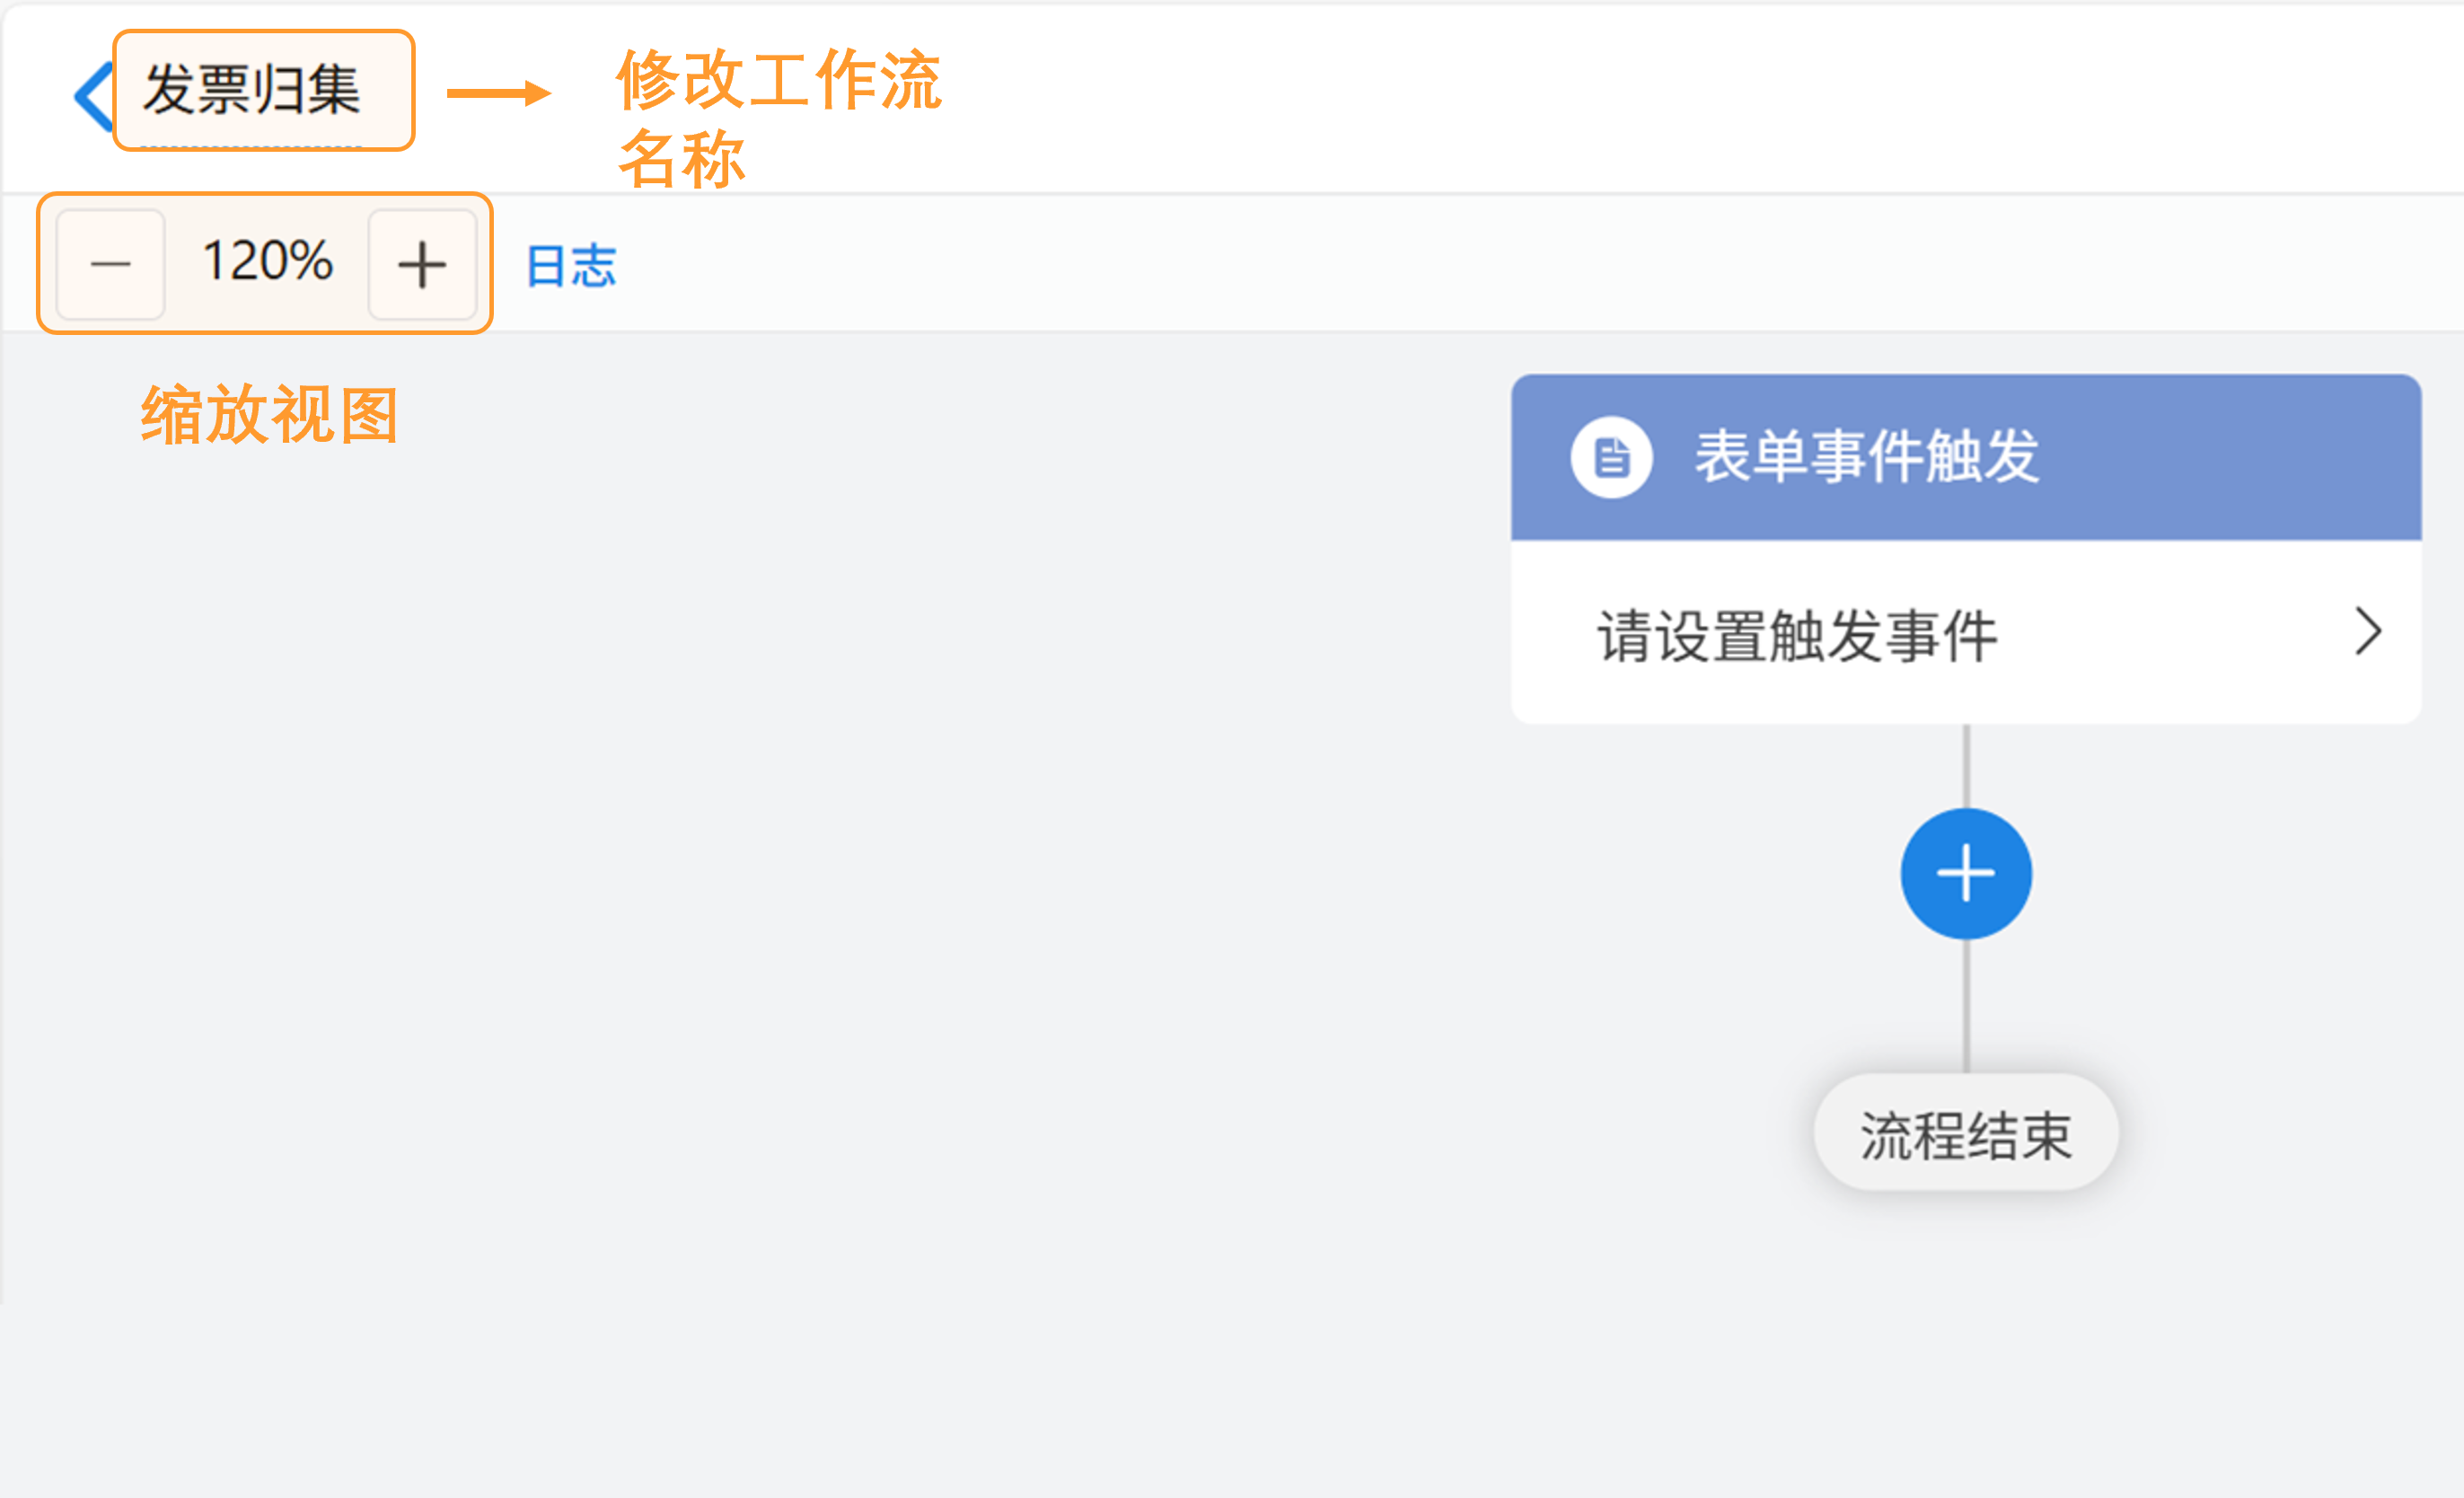Click the 请设置触发事件 text
2464x1498 pixels.
[1796, 636]
